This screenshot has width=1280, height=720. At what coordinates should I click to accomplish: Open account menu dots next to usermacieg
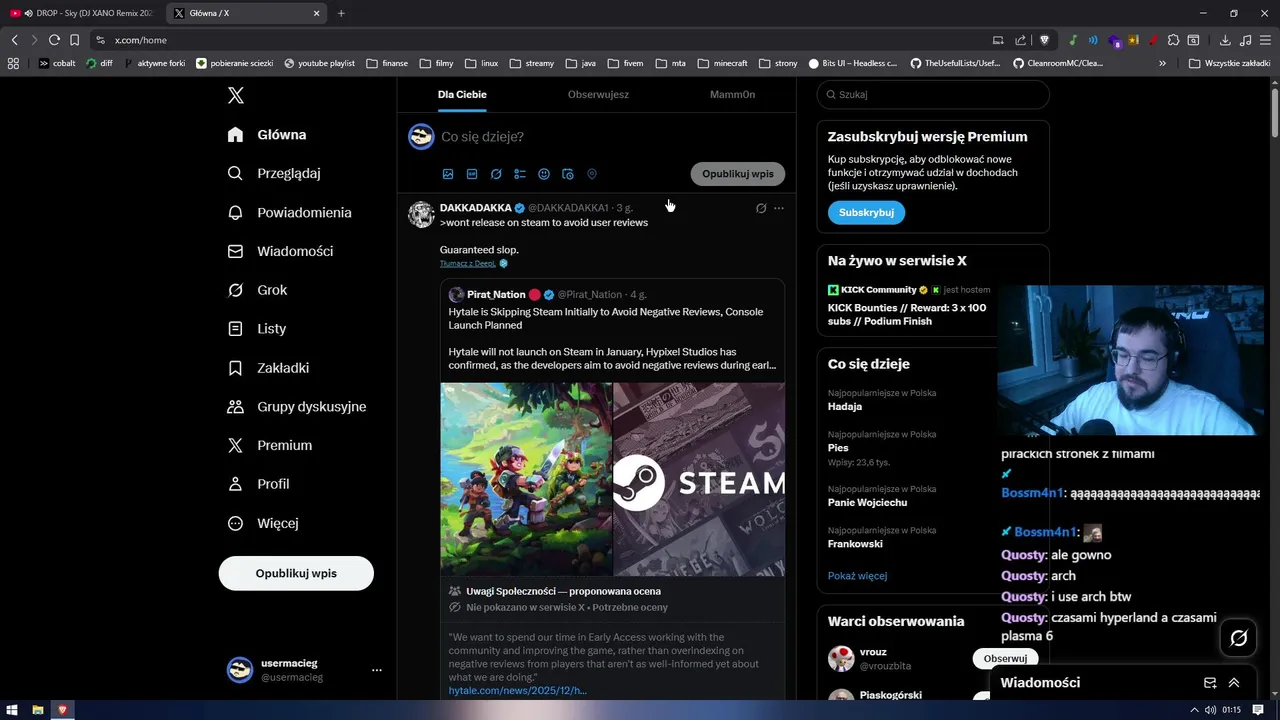pos(377,670)
